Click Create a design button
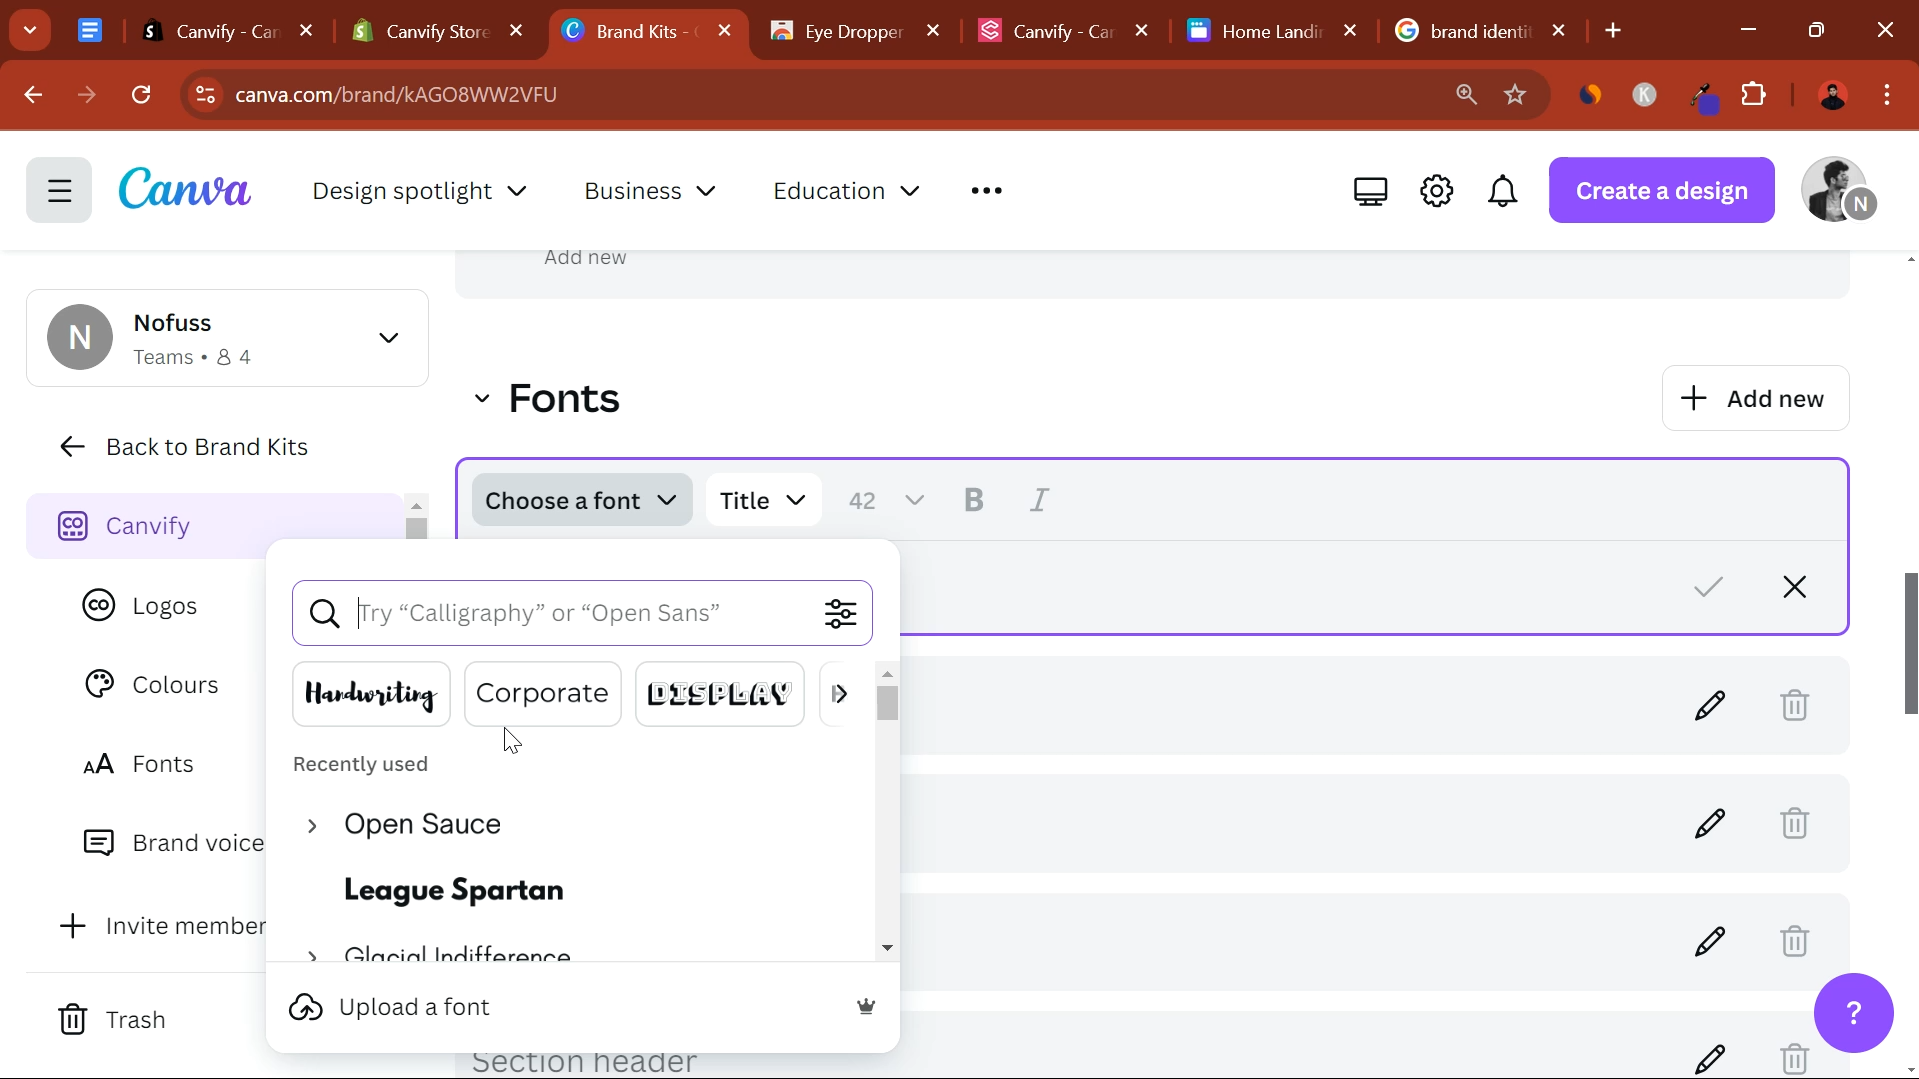Screen dimensions: 1919x1079 point(1661,190)
